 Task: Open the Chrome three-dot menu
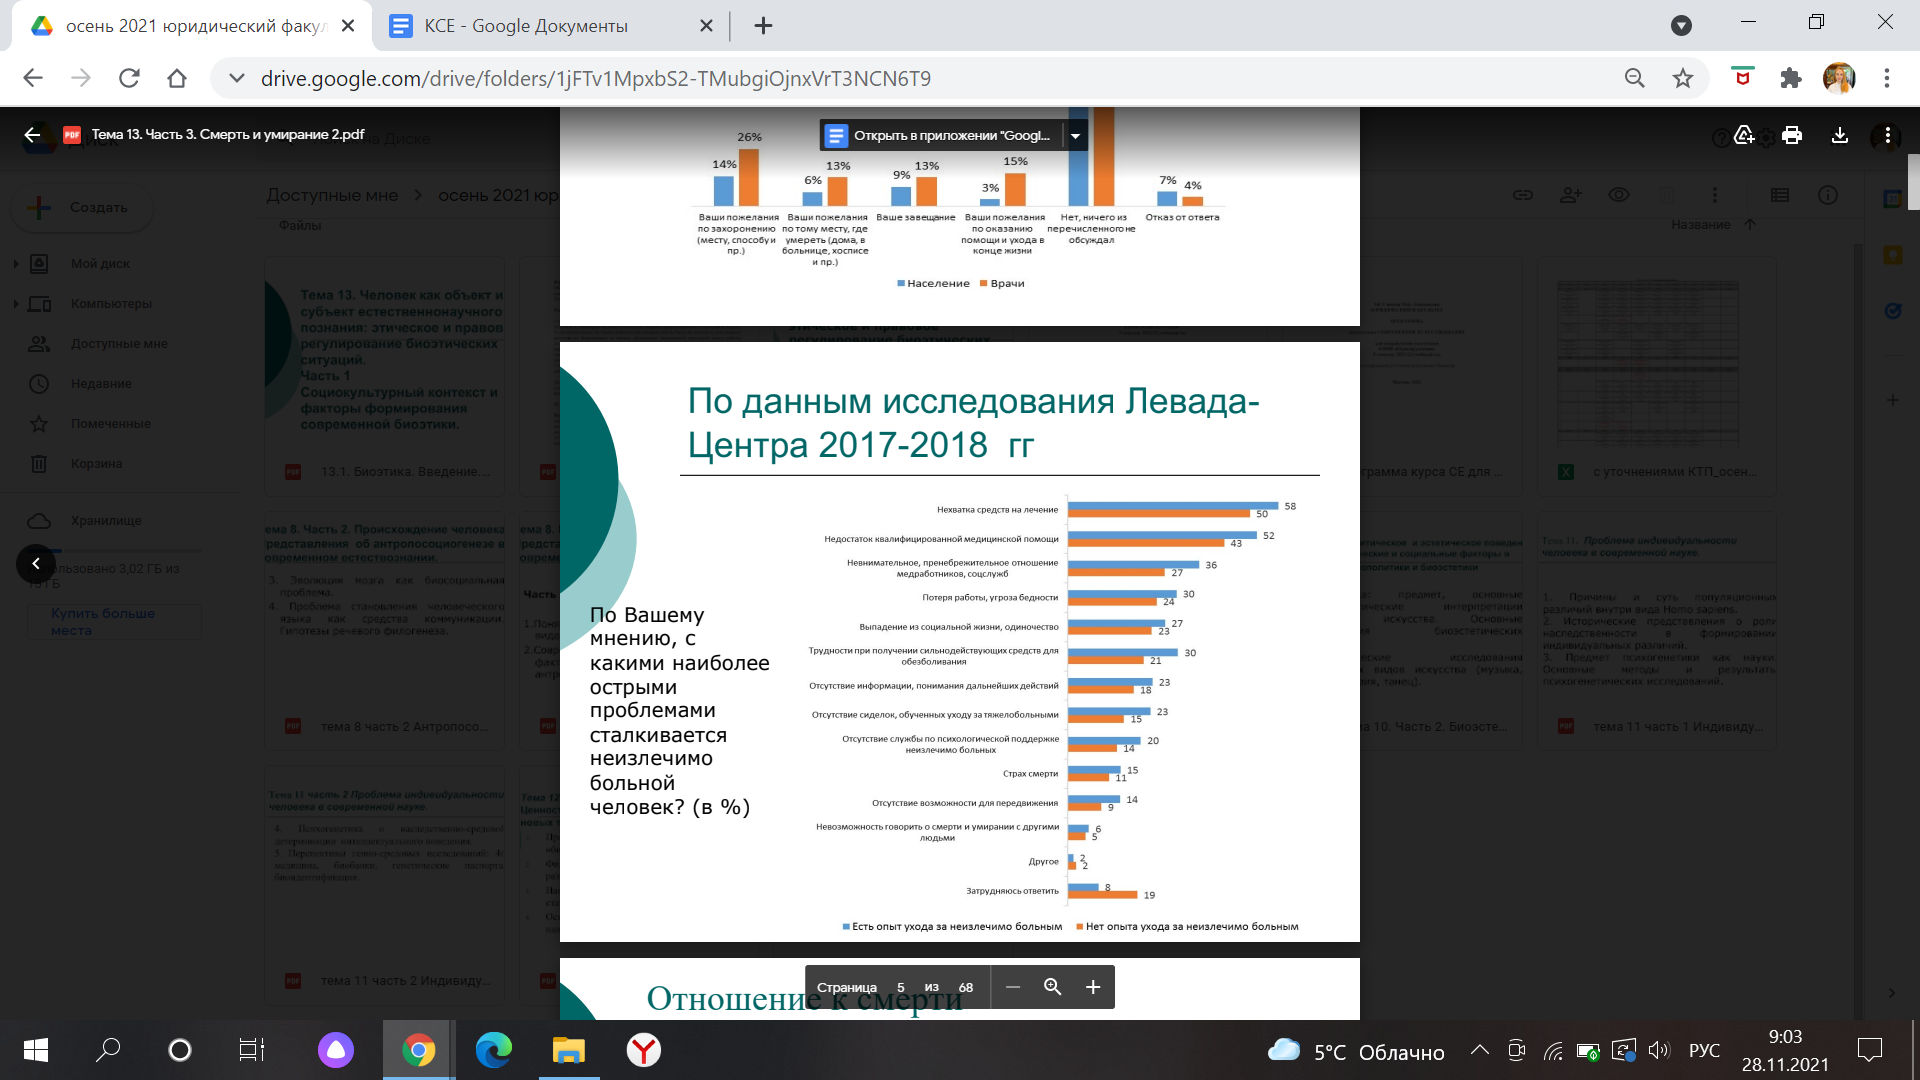pos(1887,78)
